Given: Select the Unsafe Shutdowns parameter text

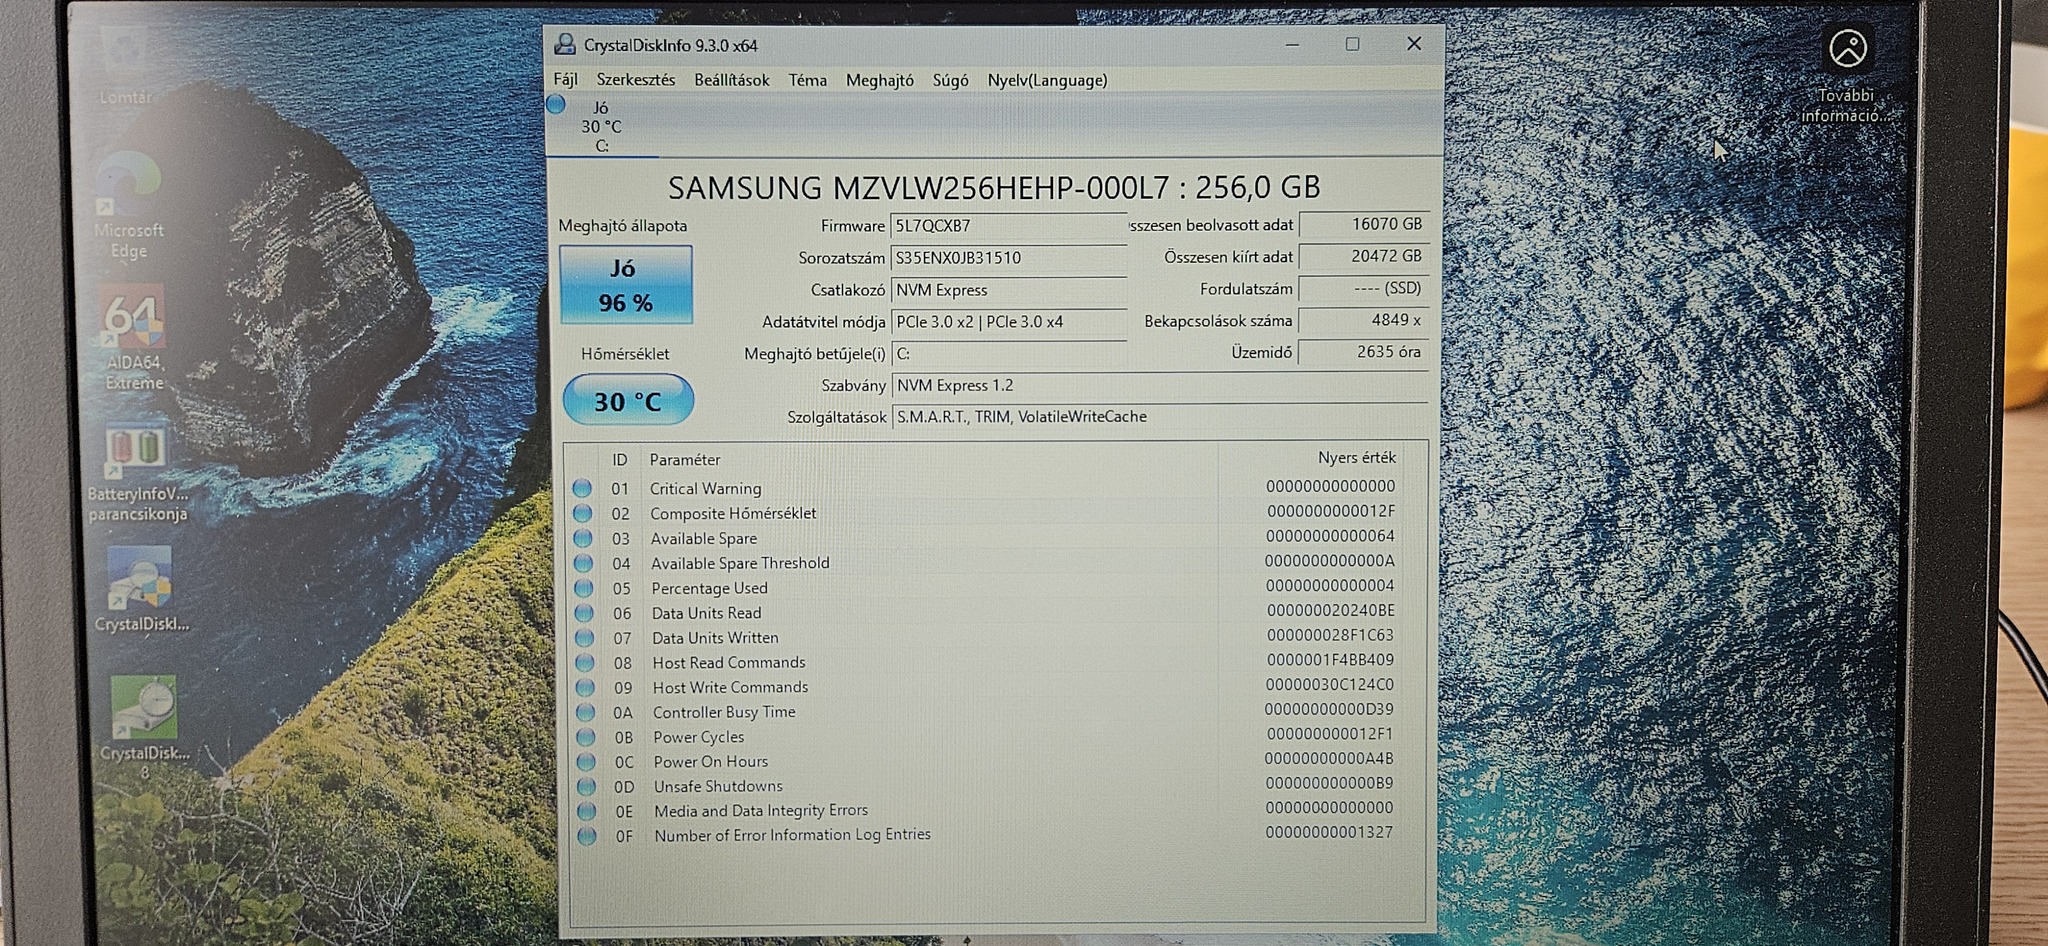Looking at the screenshot, I should (x=718, y=787).
